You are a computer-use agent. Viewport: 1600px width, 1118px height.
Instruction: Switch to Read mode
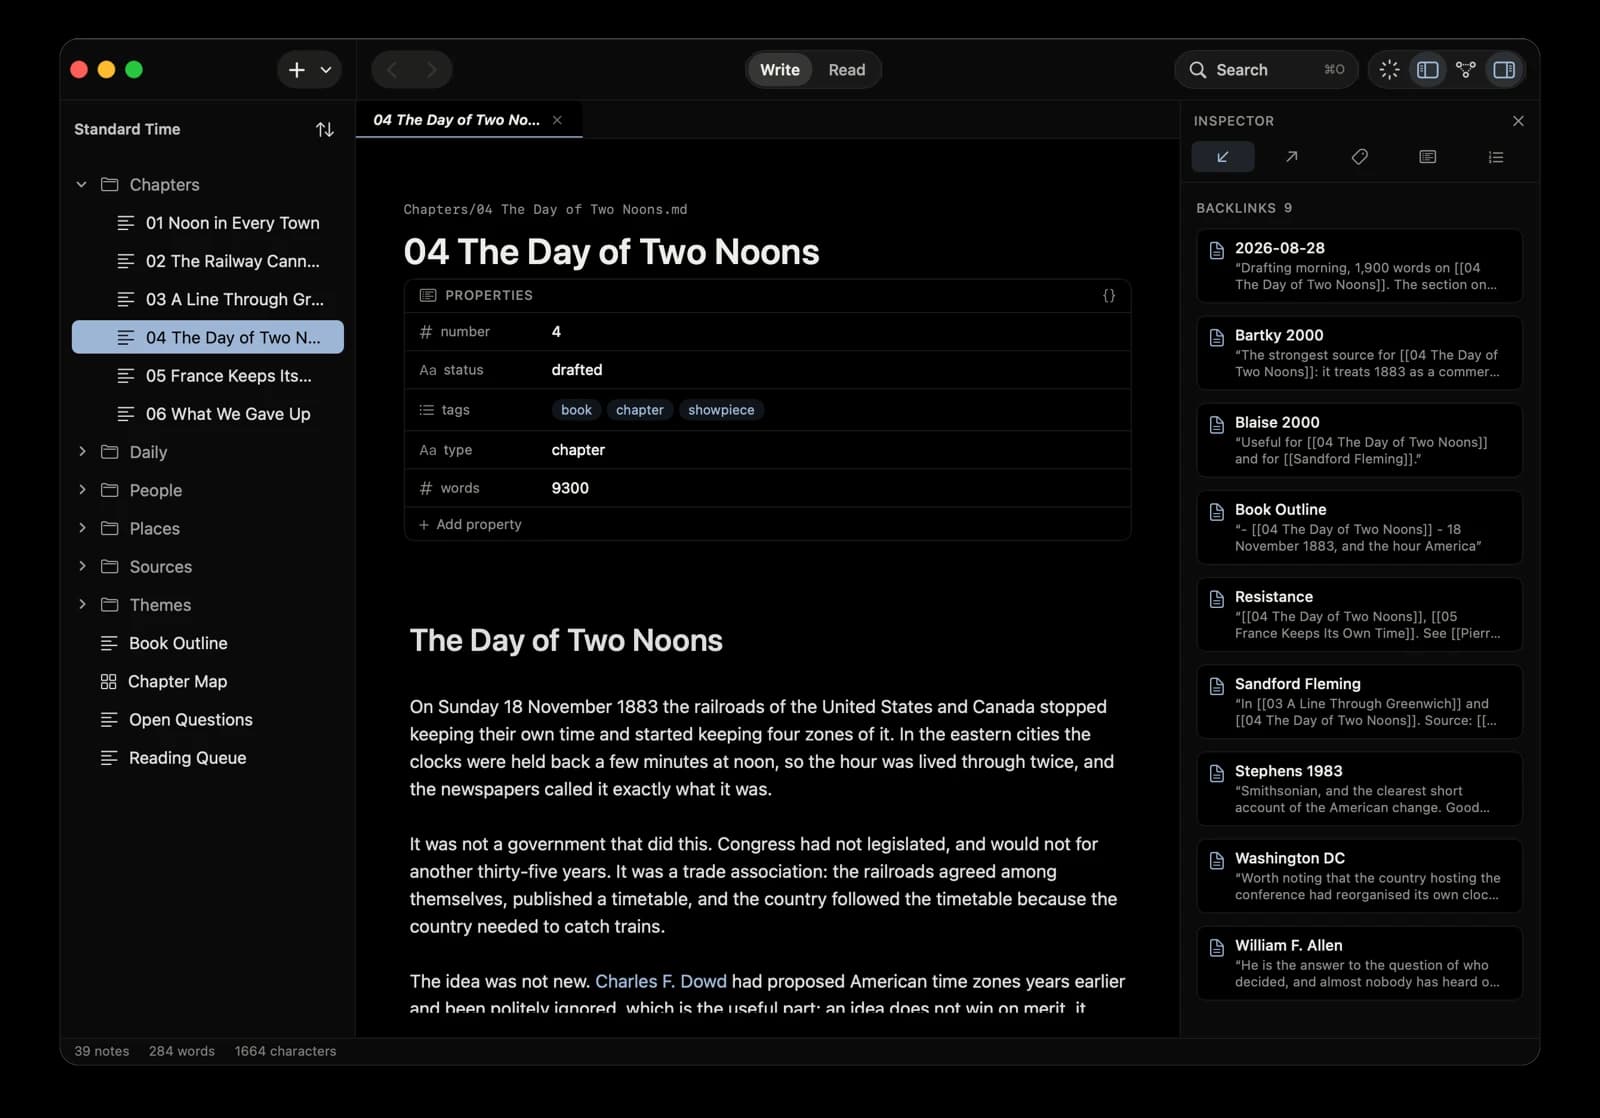[847, 70]
